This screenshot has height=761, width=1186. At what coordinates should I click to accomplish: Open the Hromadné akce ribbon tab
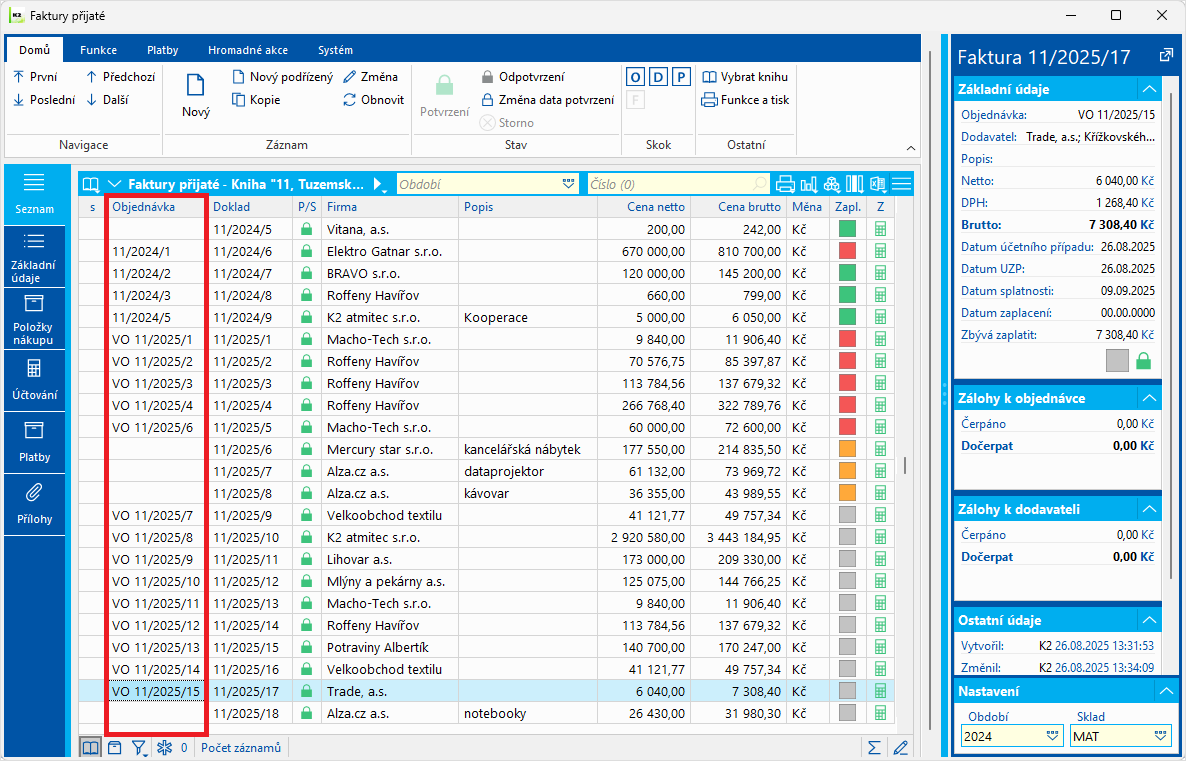(x=248, y=50)
